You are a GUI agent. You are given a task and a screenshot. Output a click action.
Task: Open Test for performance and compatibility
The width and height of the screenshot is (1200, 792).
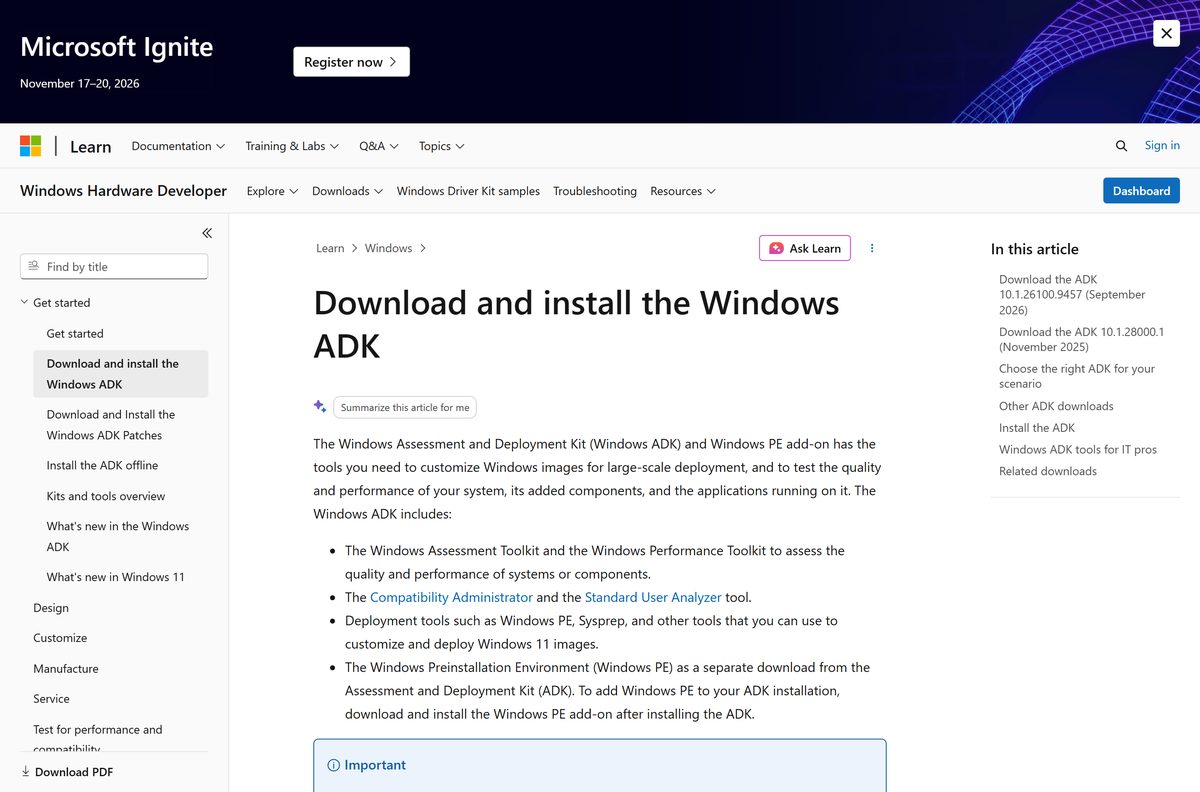98,739
